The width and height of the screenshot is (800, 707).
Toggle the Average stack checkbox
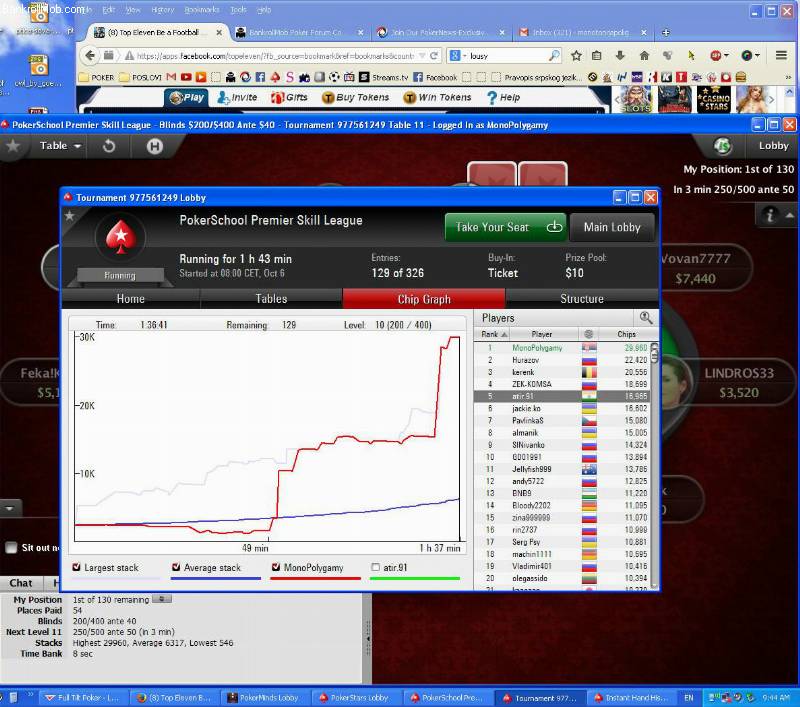[x=176, y=567]
